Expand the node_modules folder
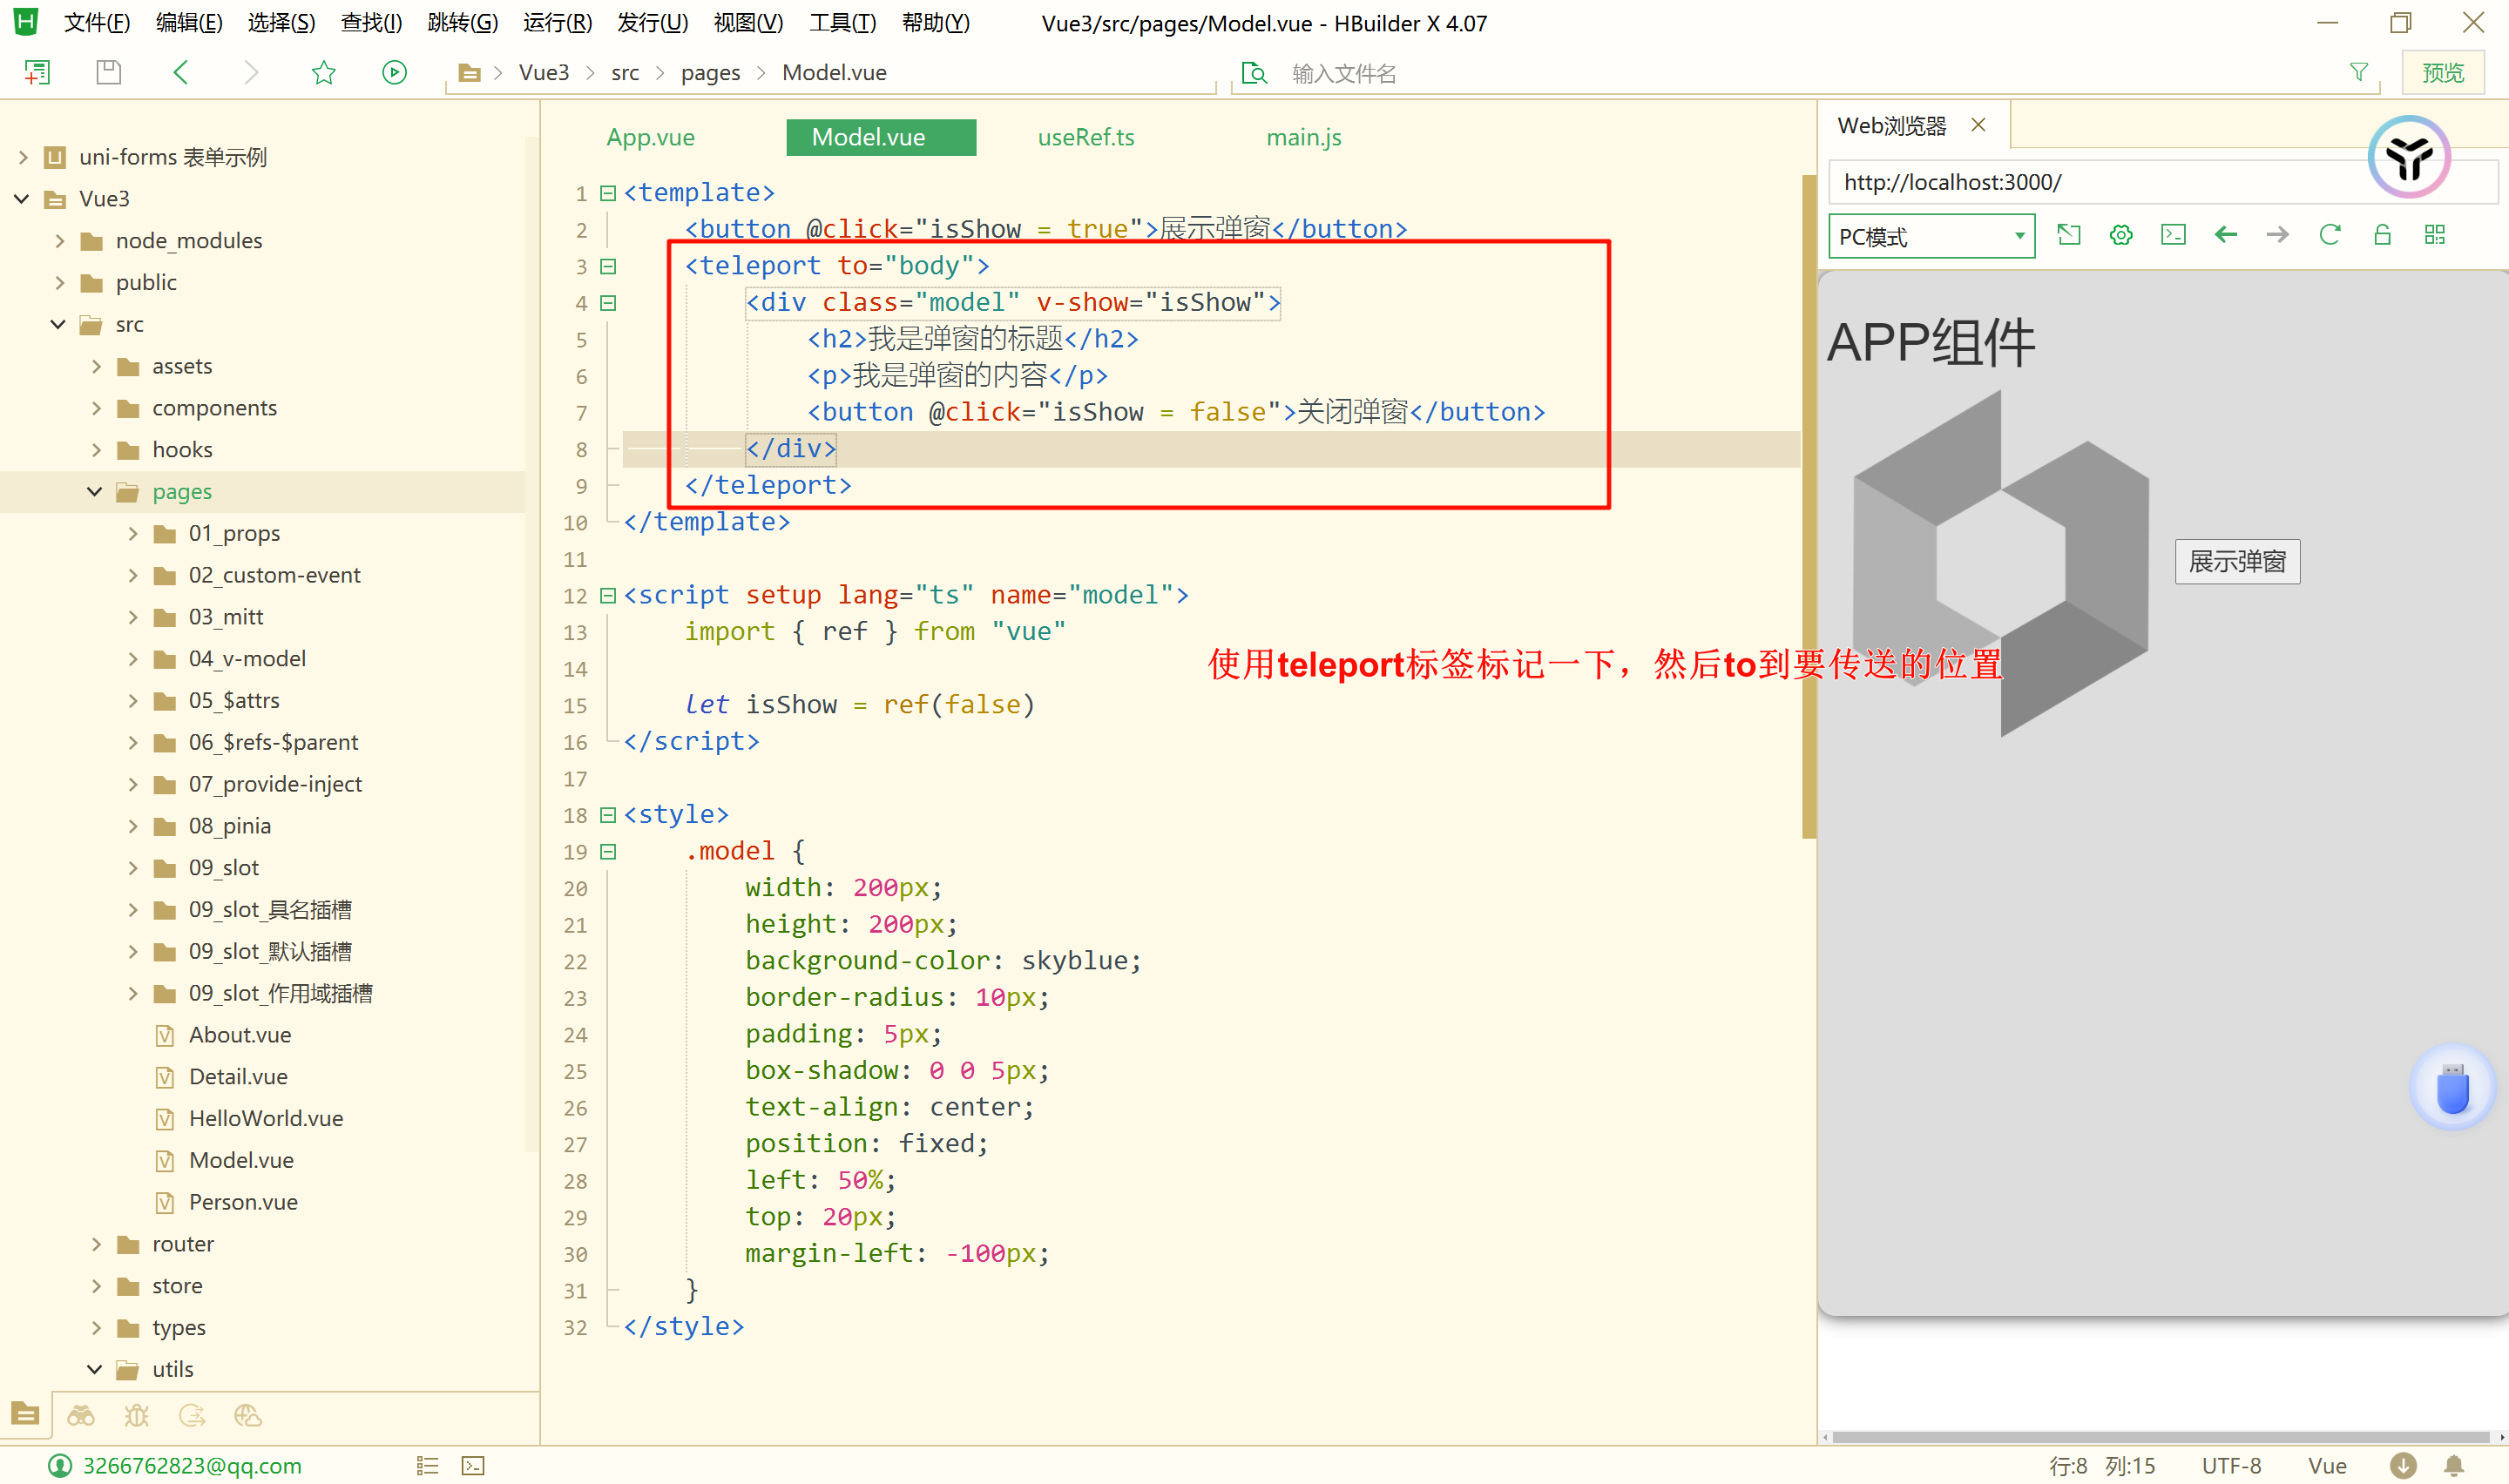The height and width of the screenshot is (1484, 2509). [60, 241]
